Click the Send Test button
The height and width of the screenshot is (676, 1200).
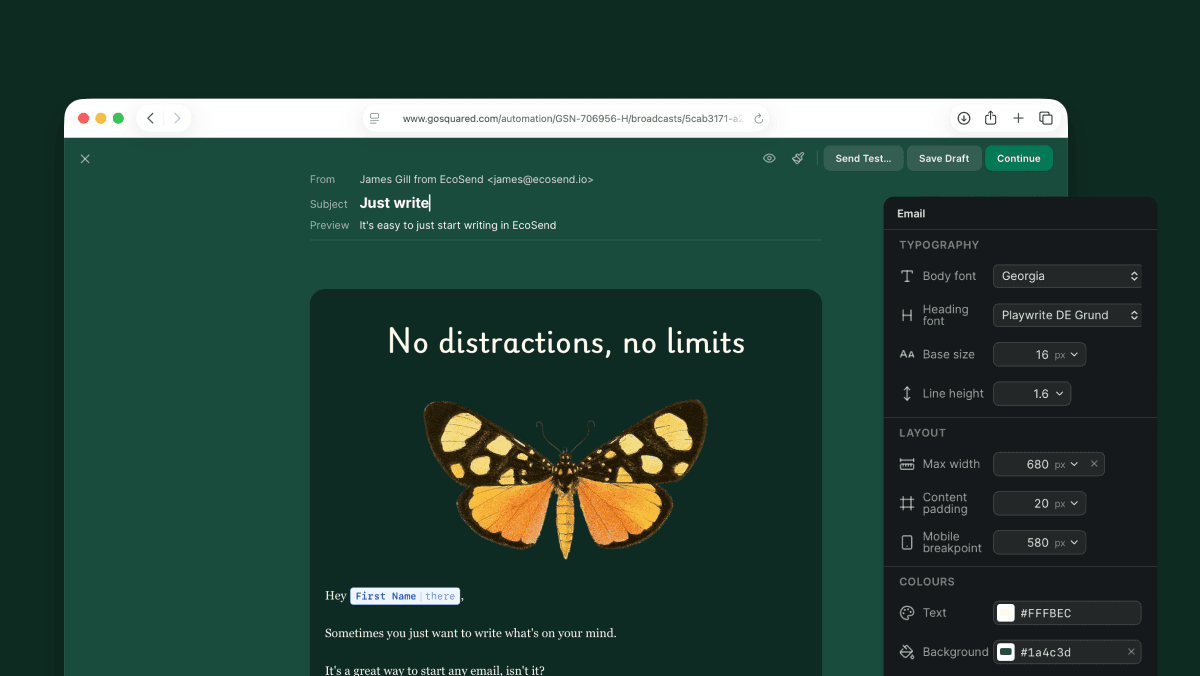coord(863,158)
